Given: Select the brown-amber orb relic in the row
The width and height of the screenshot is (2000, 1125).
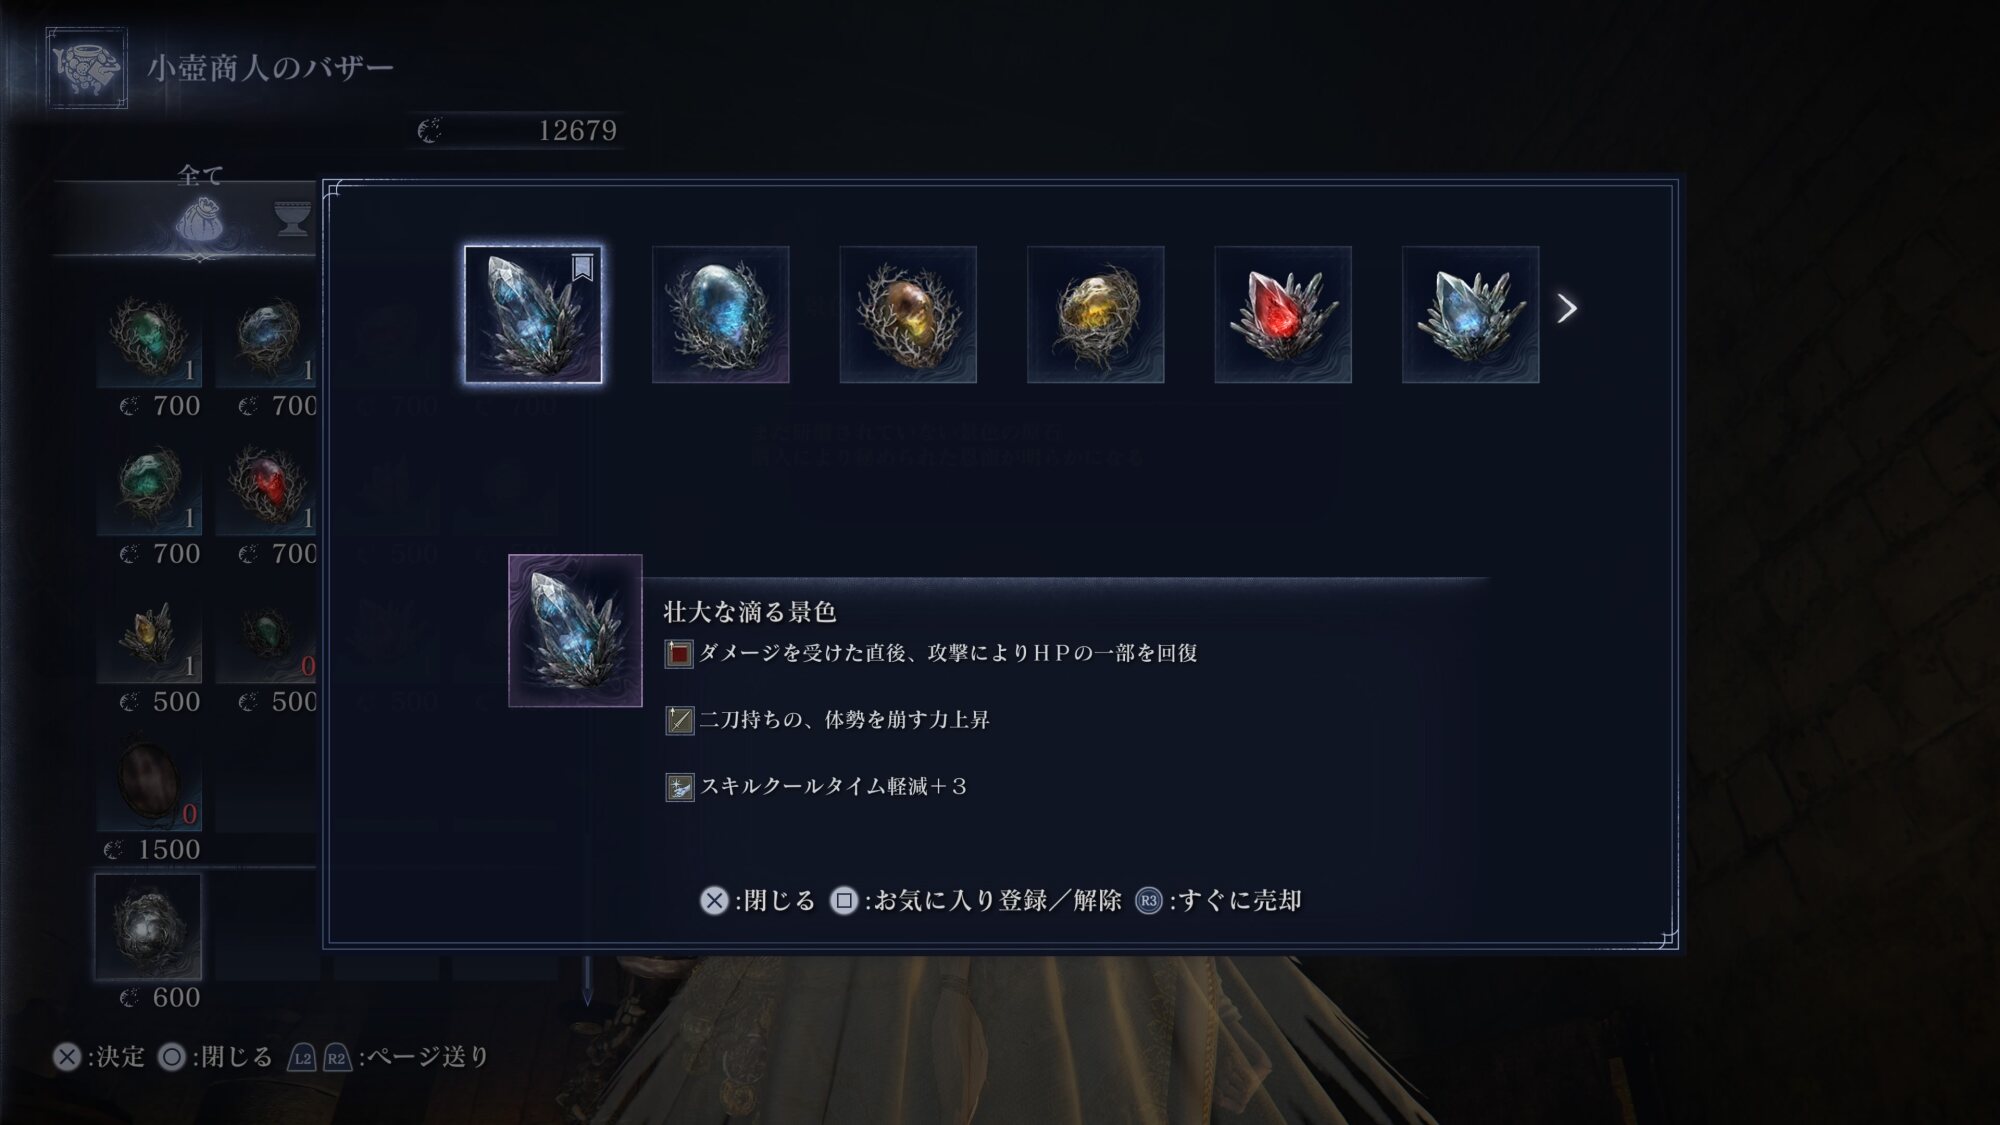Looking at the screenshot, I should 908,314.
